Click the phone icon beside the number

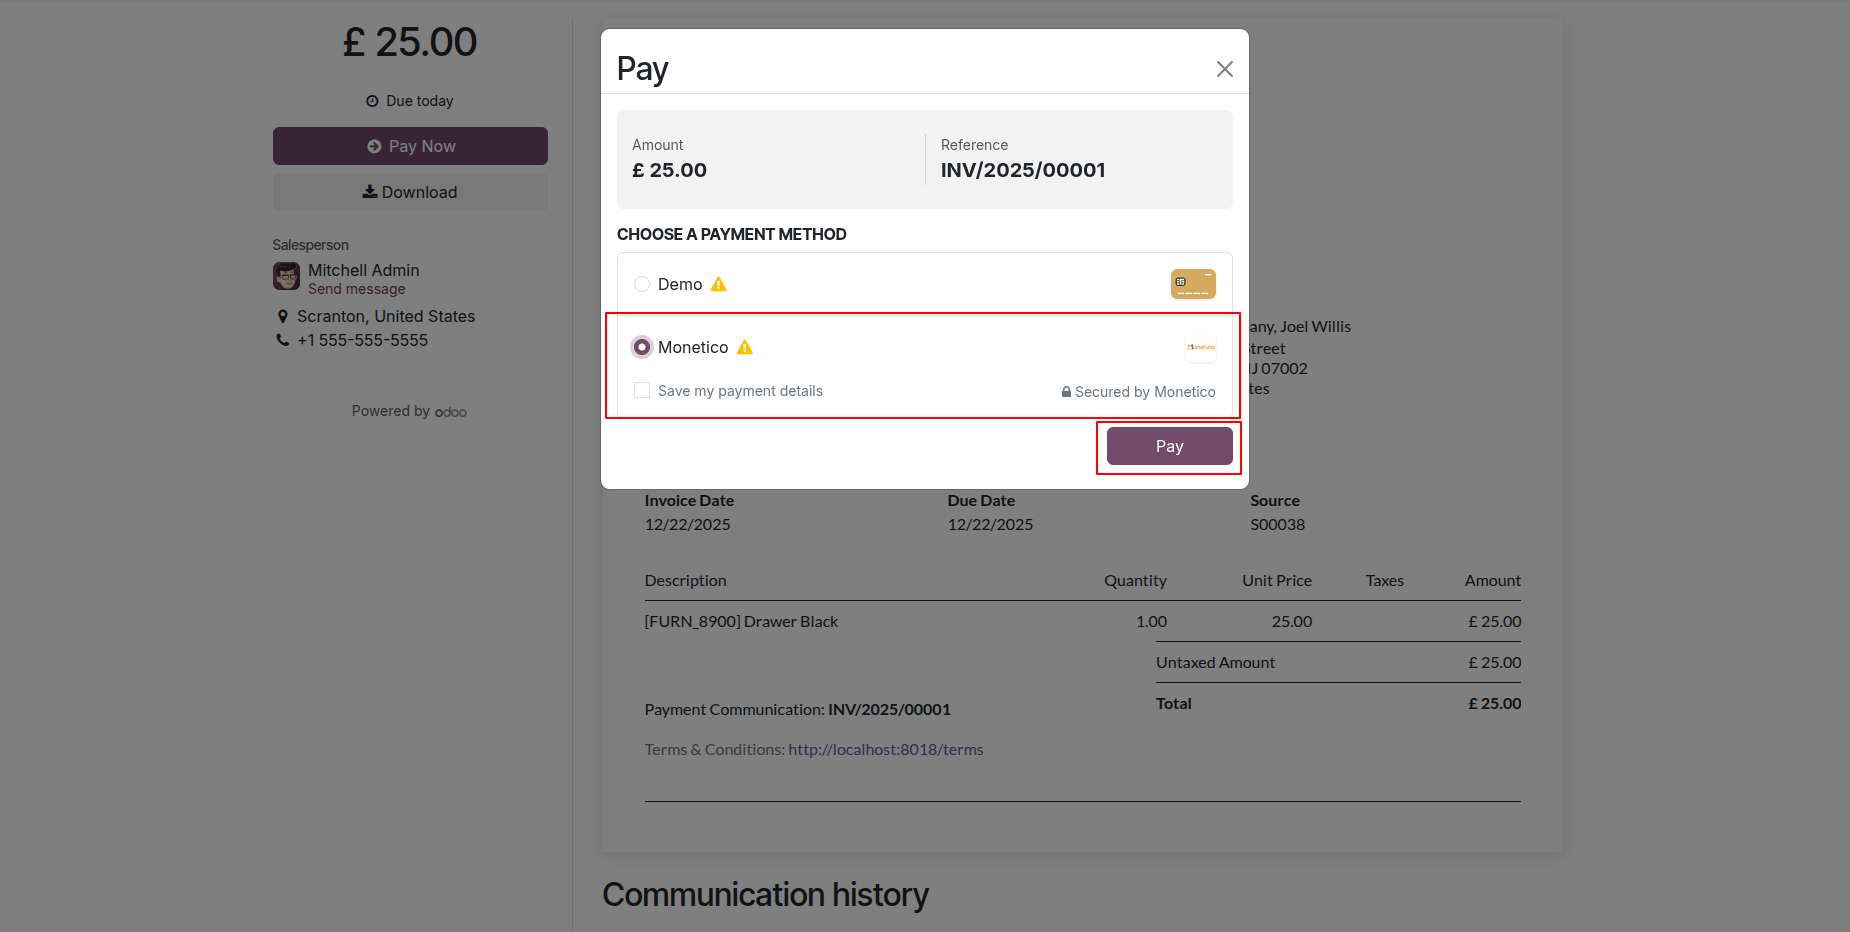[x=283, y=340]
